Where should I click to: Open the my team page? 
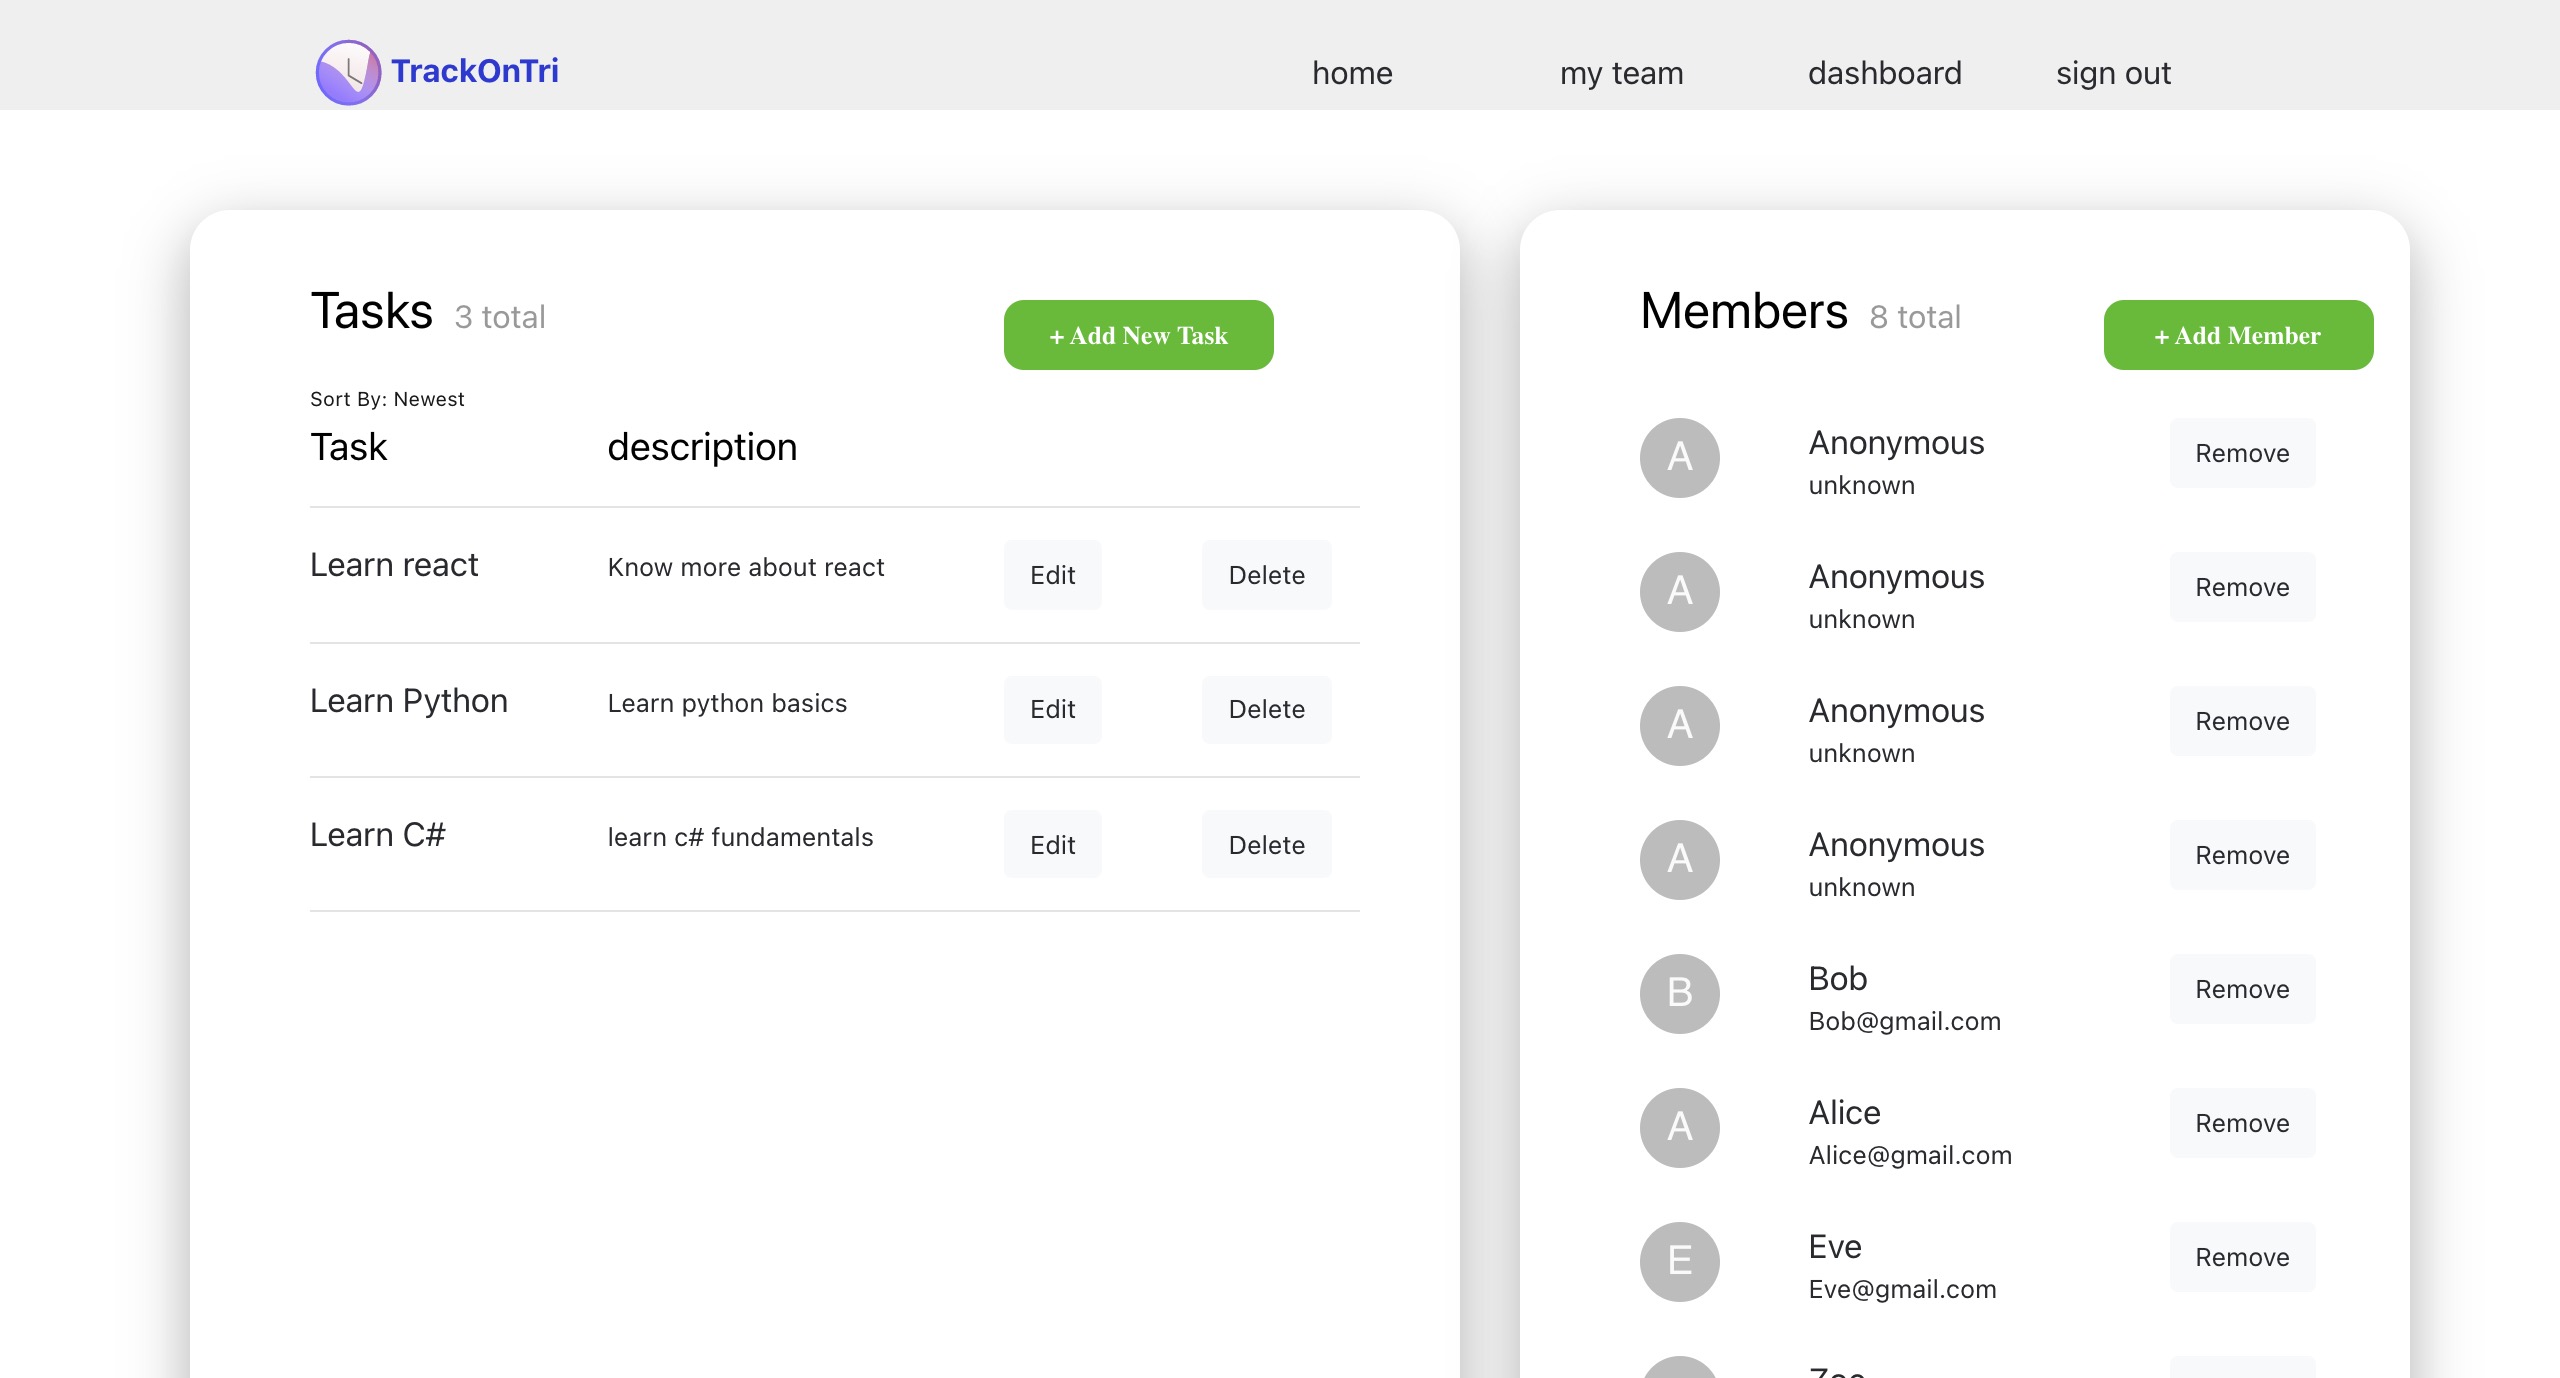coord(1621,73)
